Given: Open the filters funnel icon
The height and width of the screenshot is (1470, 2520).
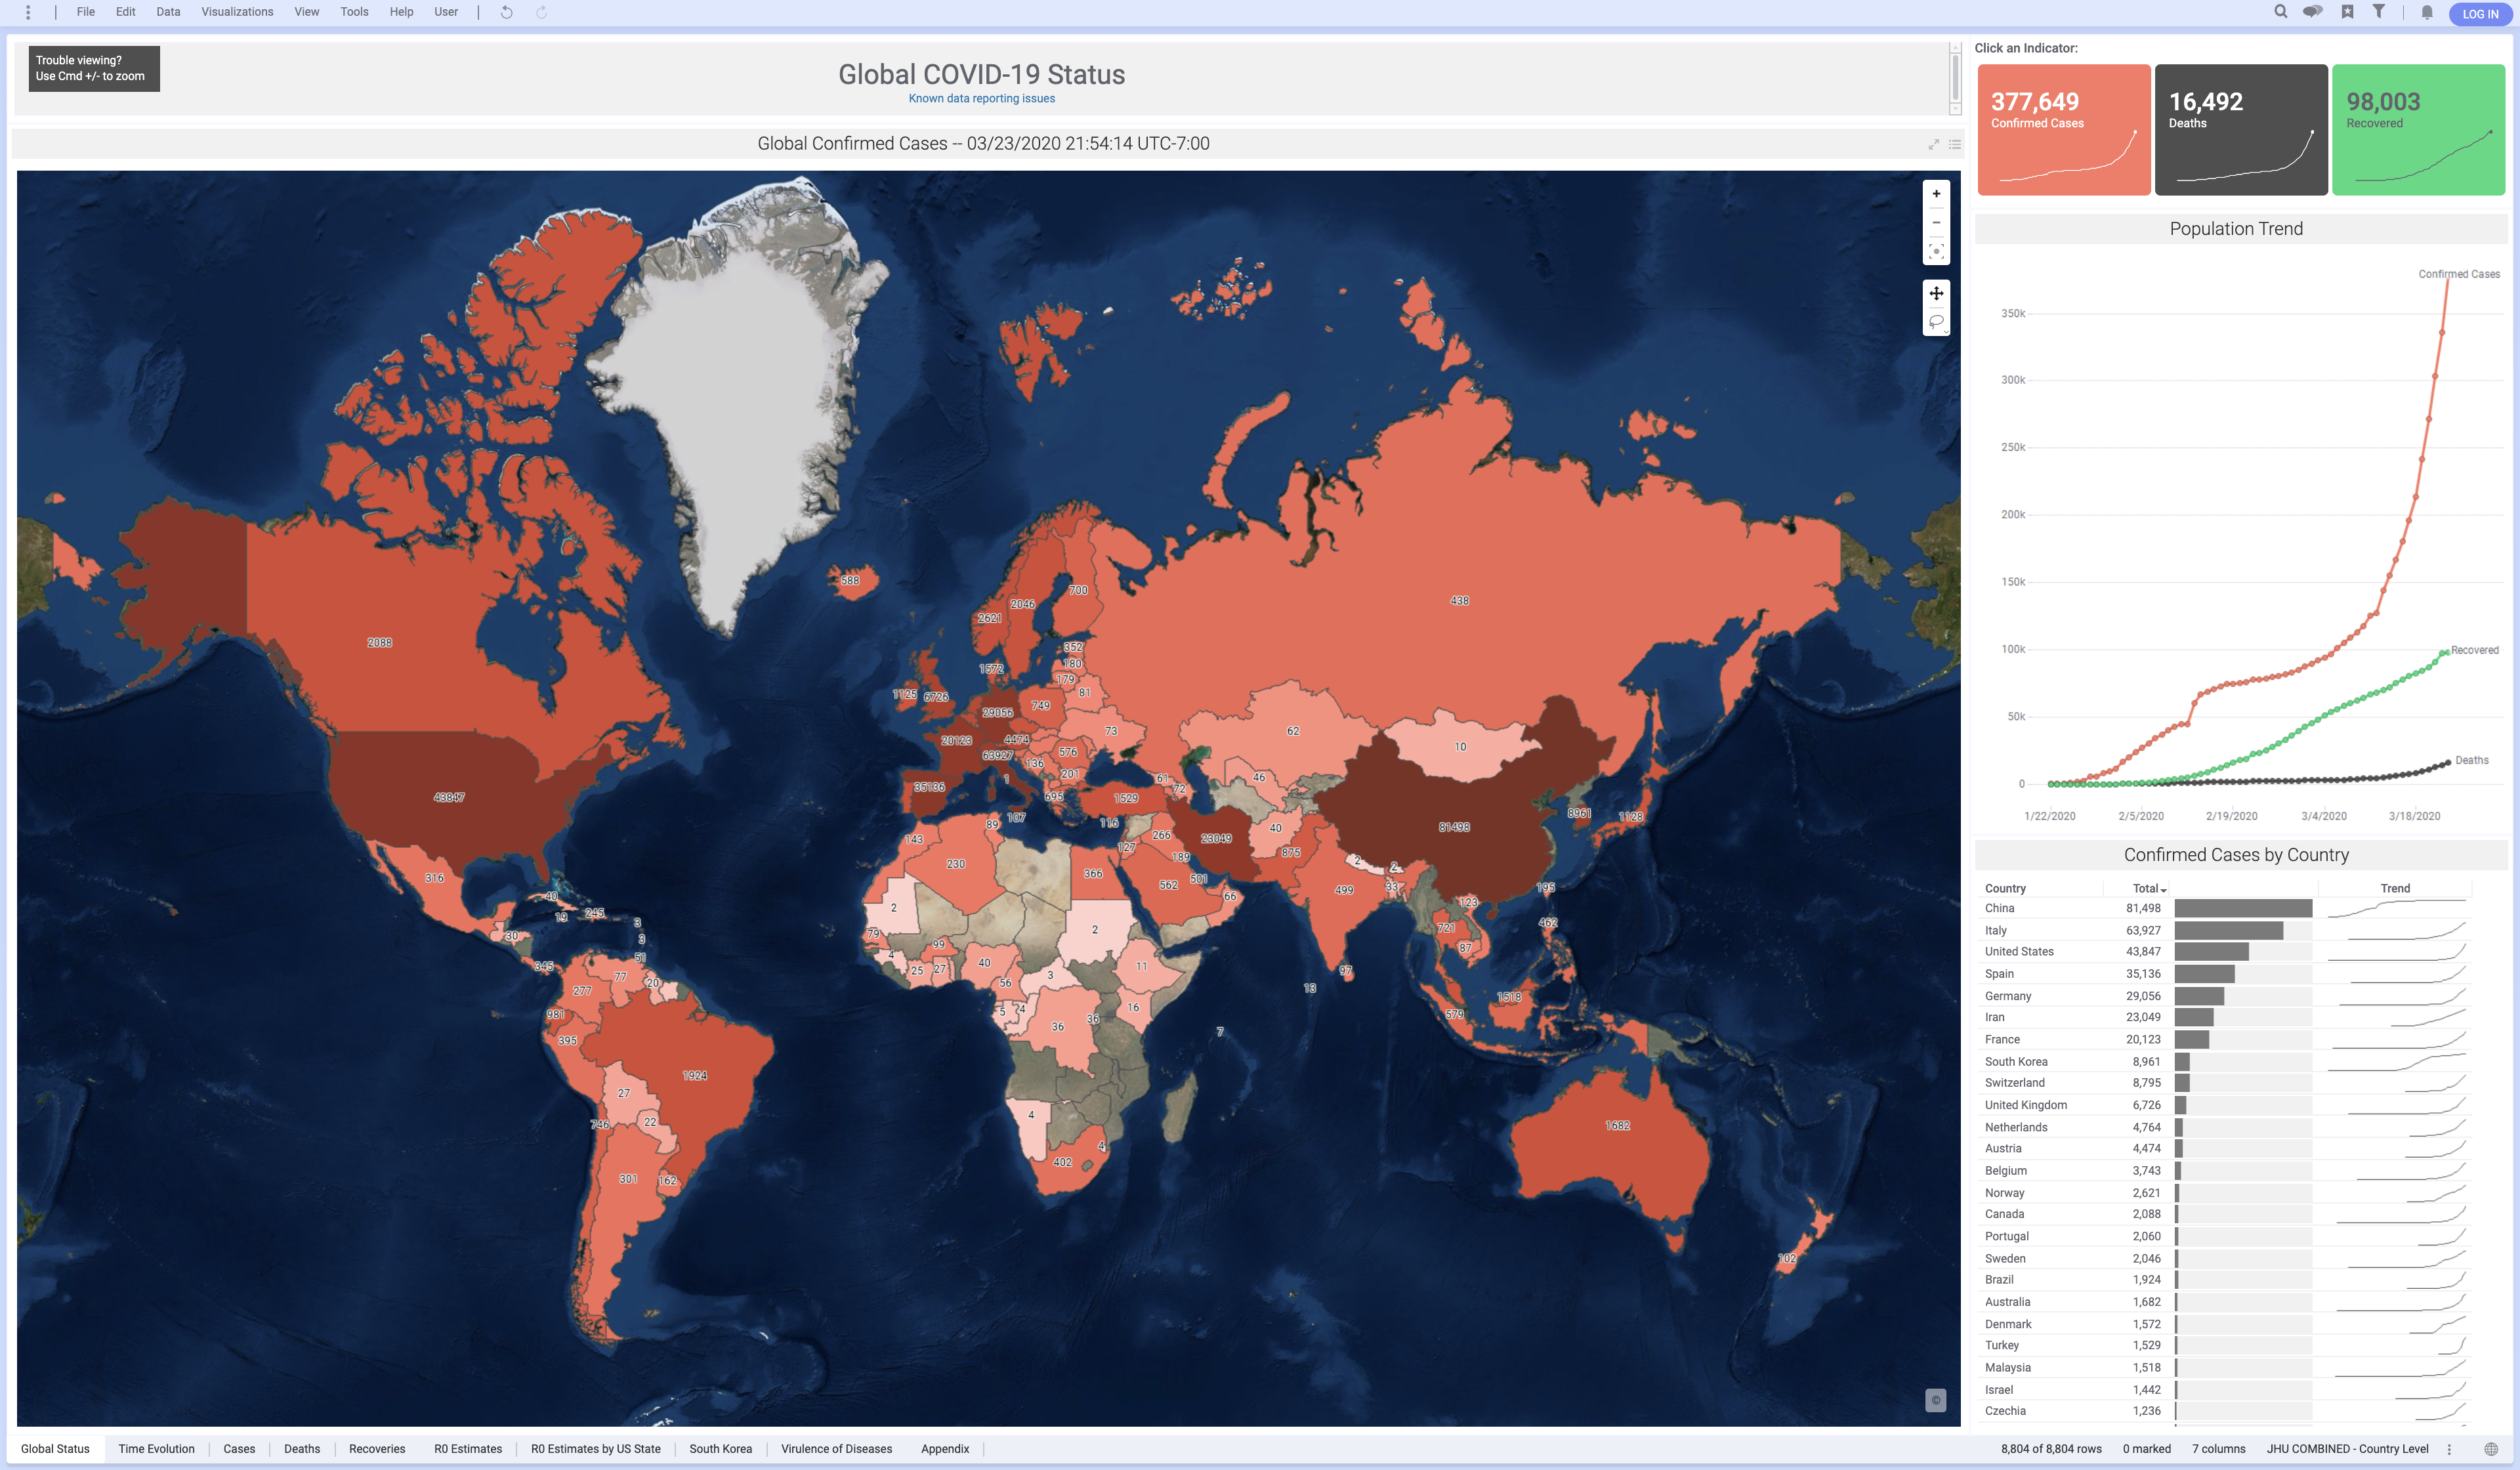Looking at the screenshot, I should pos(2379,12).
